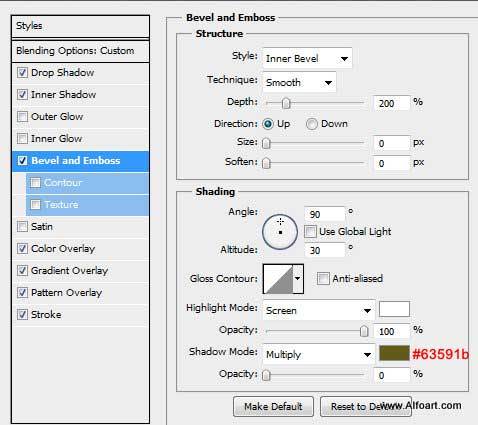This screenshot has height=425, width=478.
Task: Enable the Contour sub-option checkbox
Action: tap(36, 183)
